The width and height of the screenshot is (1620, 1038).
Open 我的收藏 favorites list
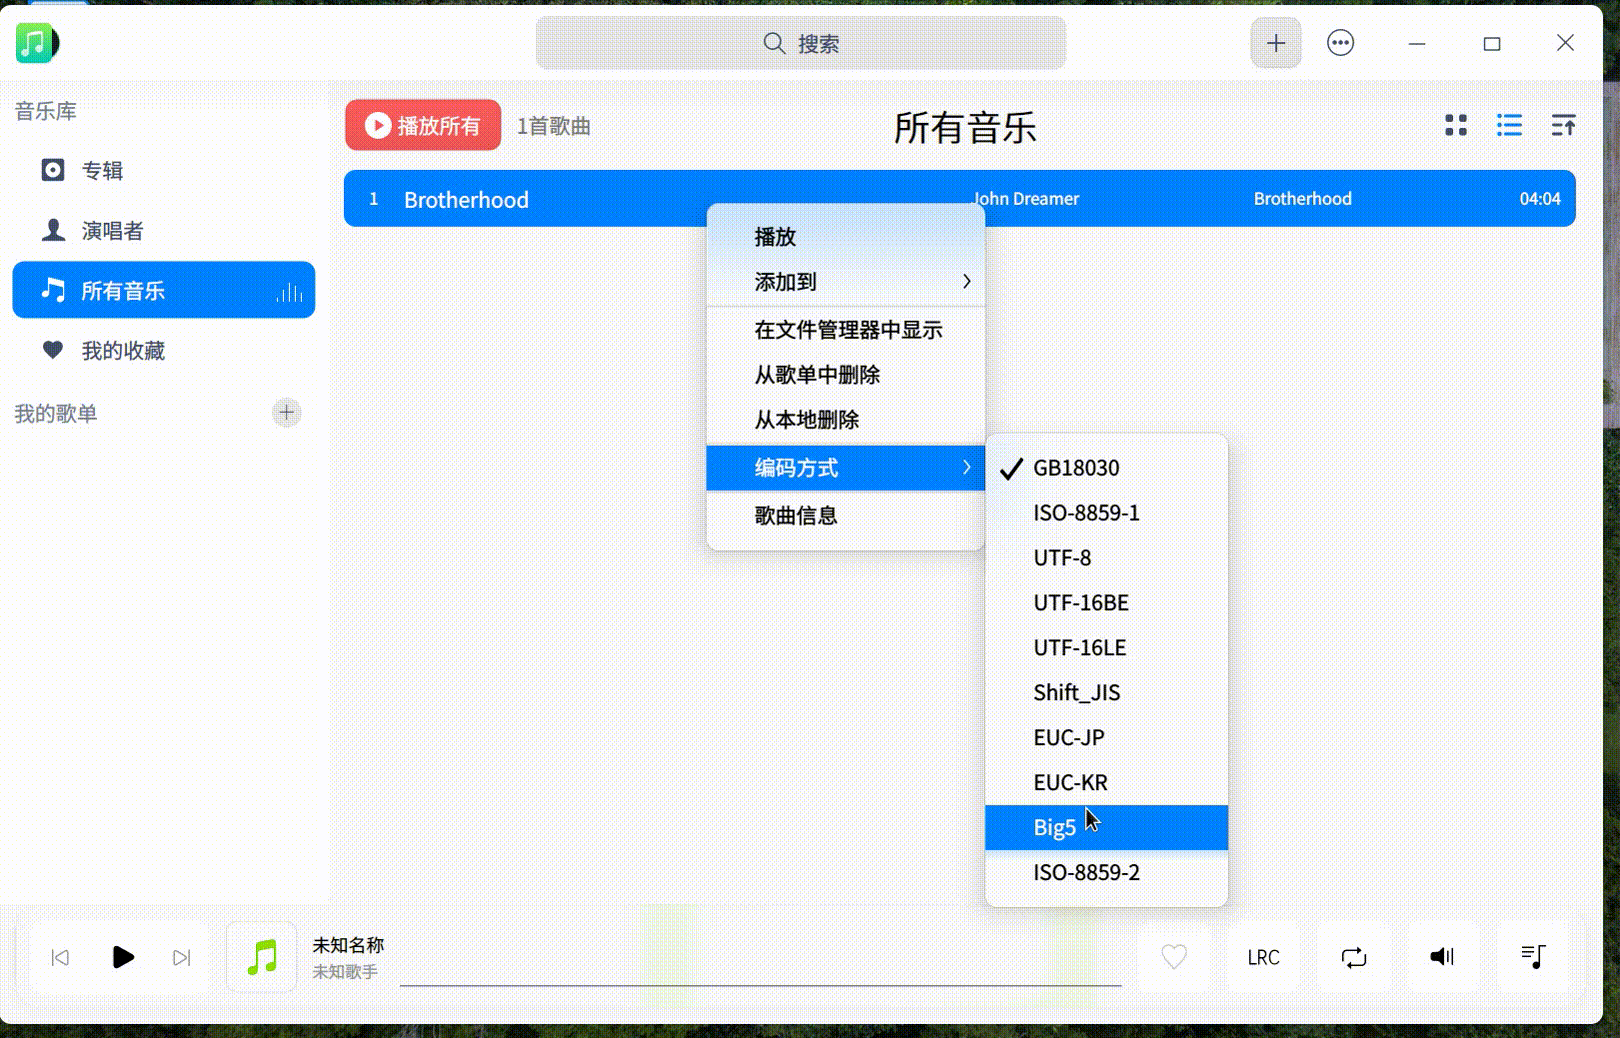tap(164, 351)
